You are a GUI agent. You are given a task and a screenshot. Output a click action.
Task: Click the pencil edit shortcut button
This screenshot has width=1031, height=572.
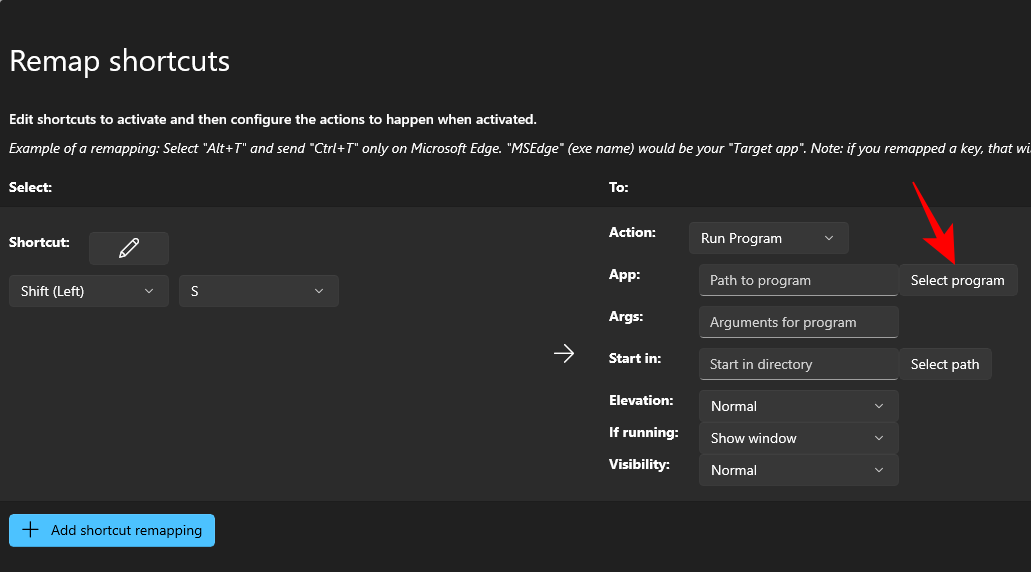coord(129,248)
